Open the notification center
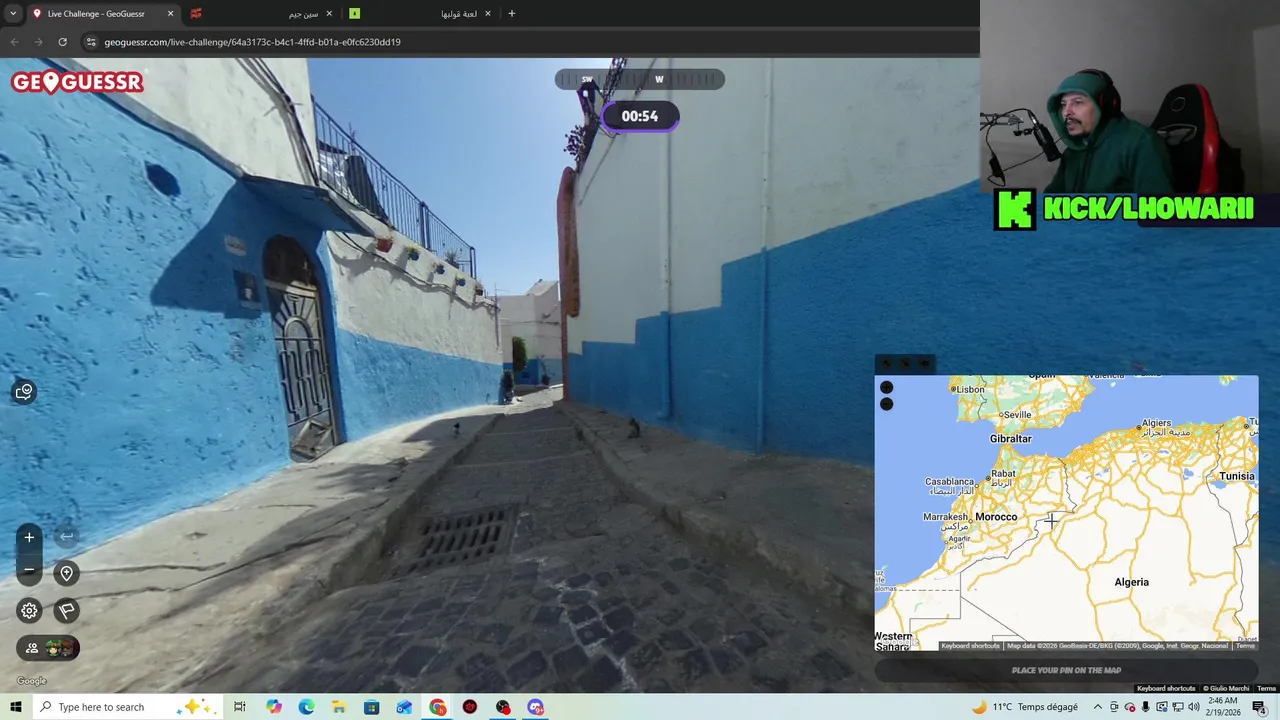 (1259, 707)
